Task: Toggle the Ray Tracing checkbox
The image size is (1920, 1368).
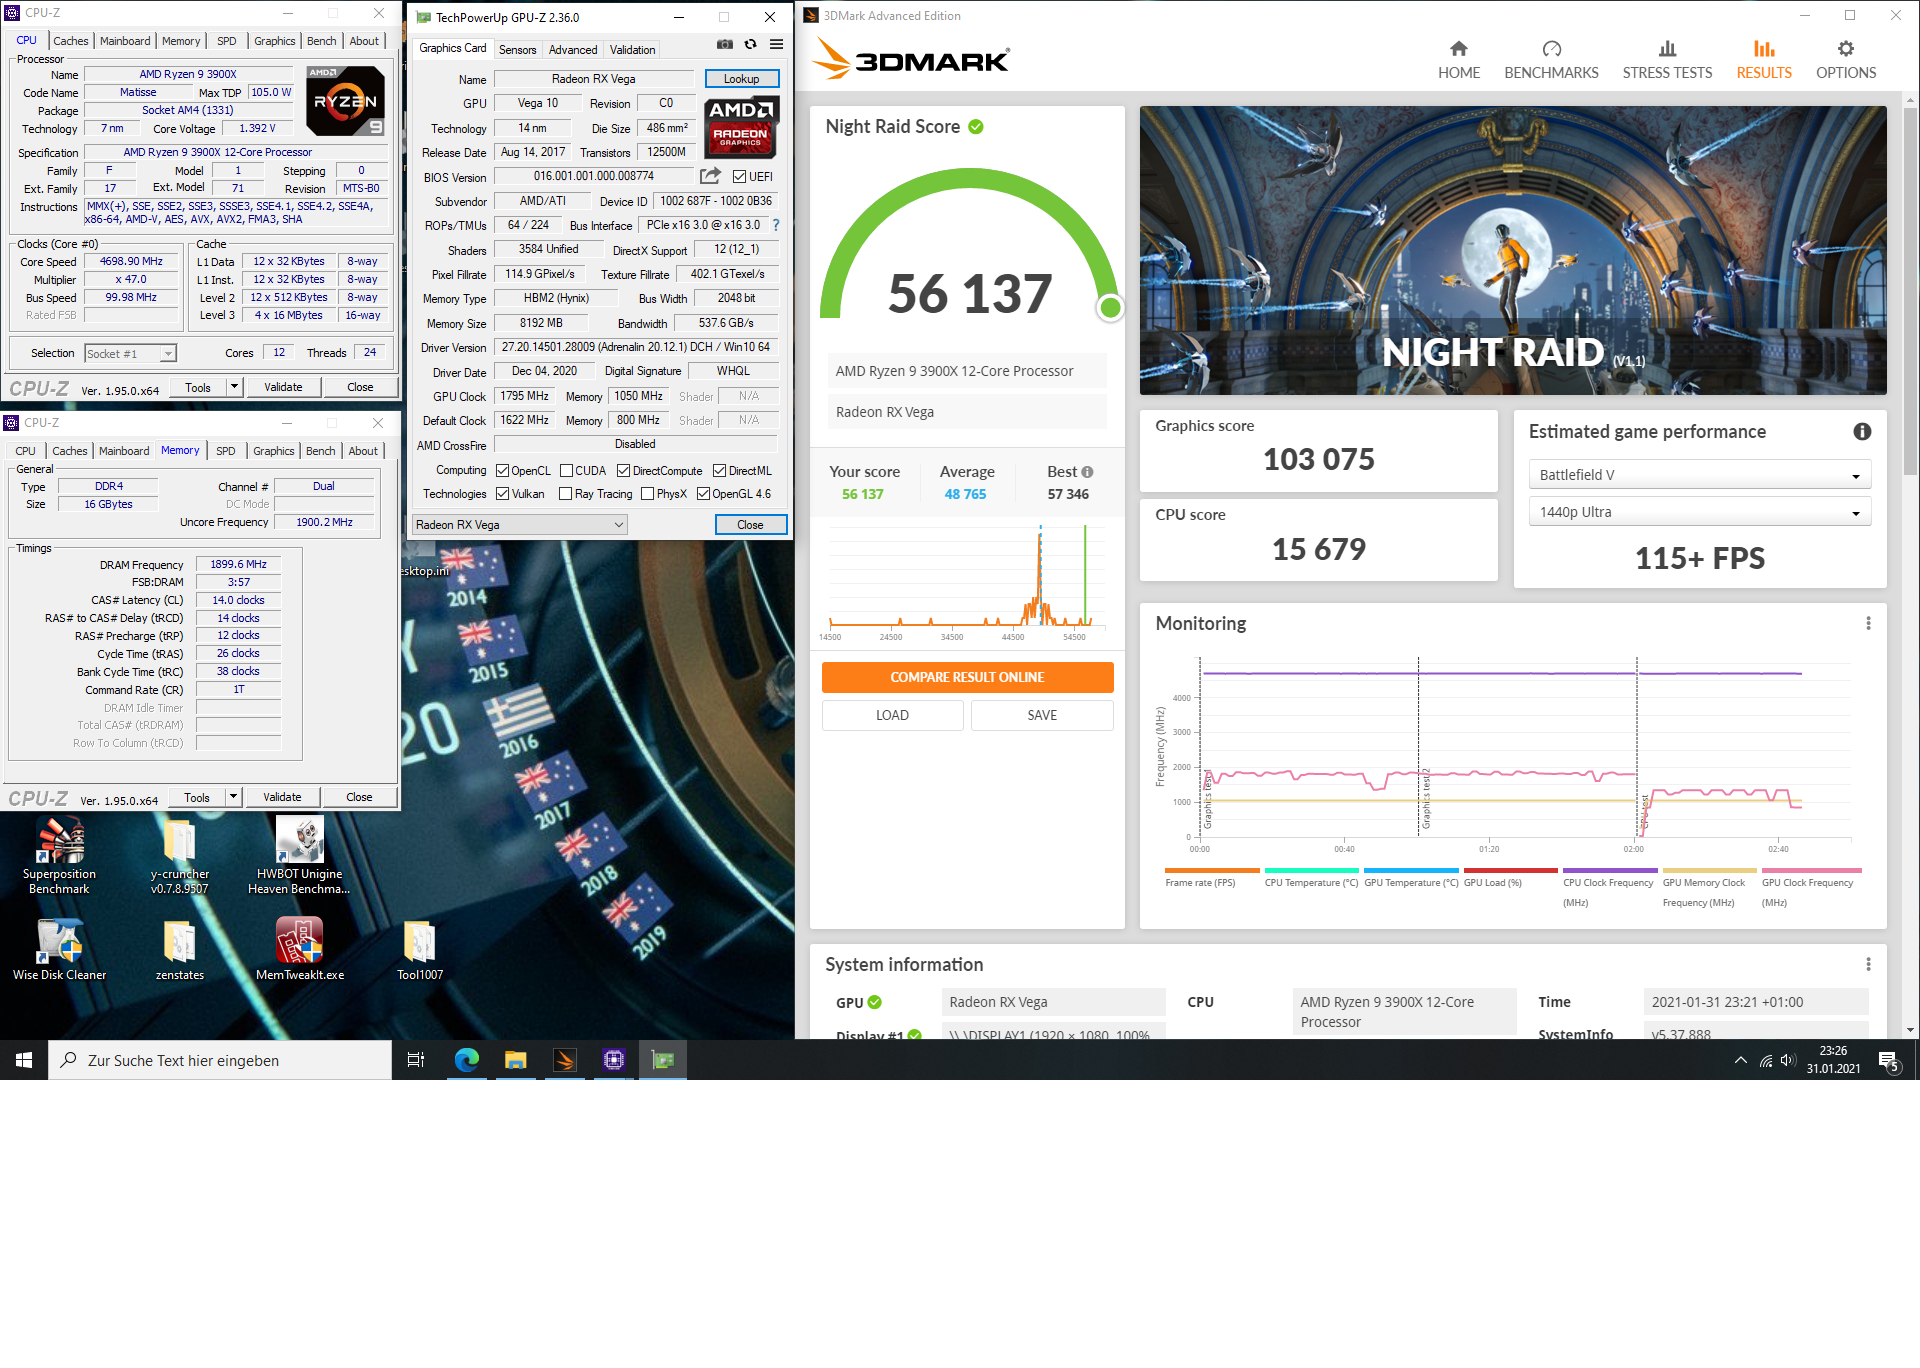Action: point(566,494)
